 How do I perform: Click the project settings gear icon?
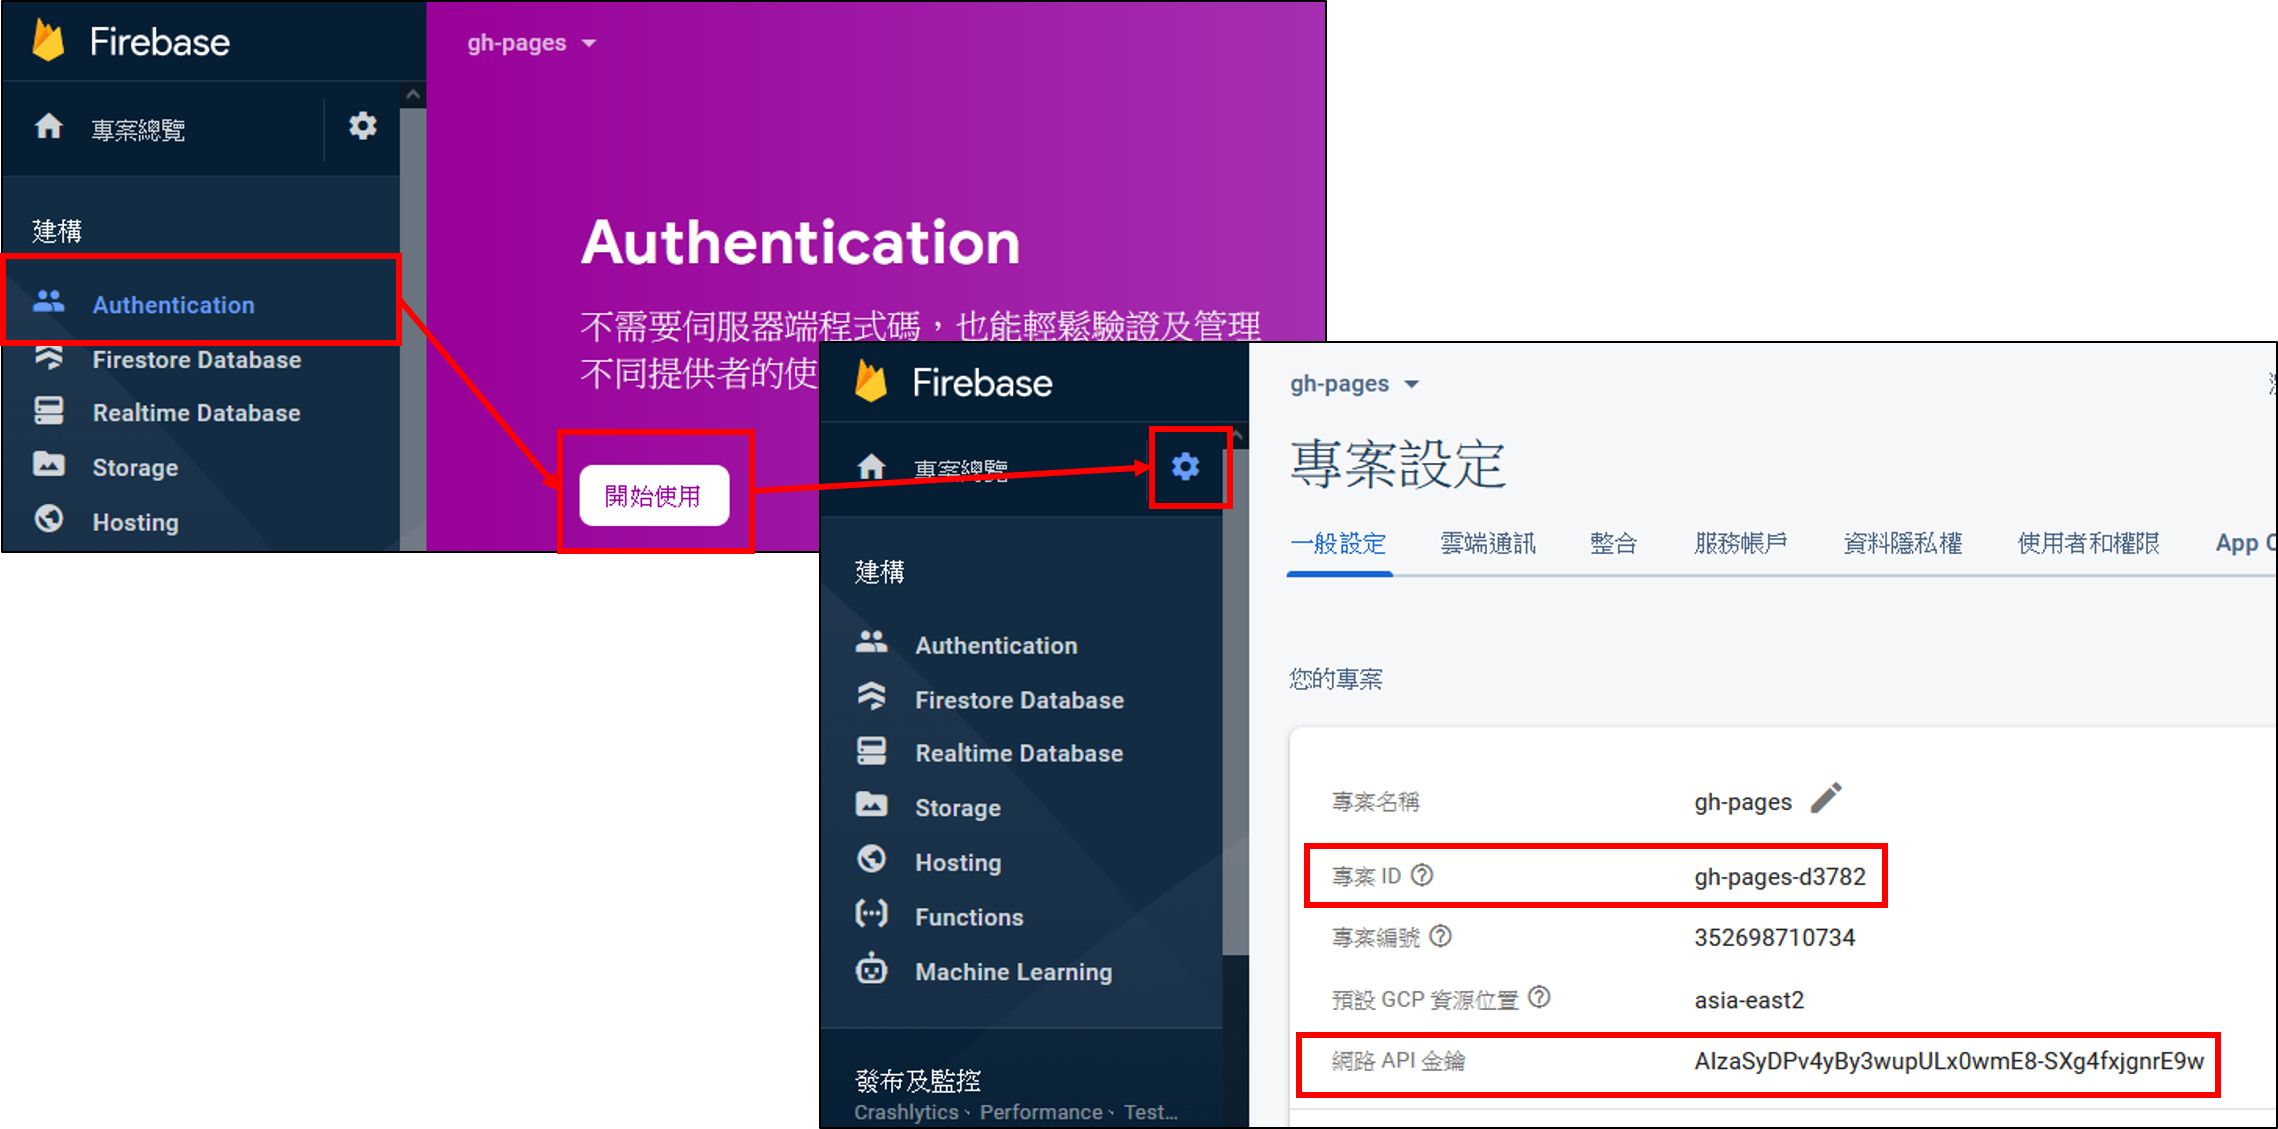click(x=1187, y=466)
